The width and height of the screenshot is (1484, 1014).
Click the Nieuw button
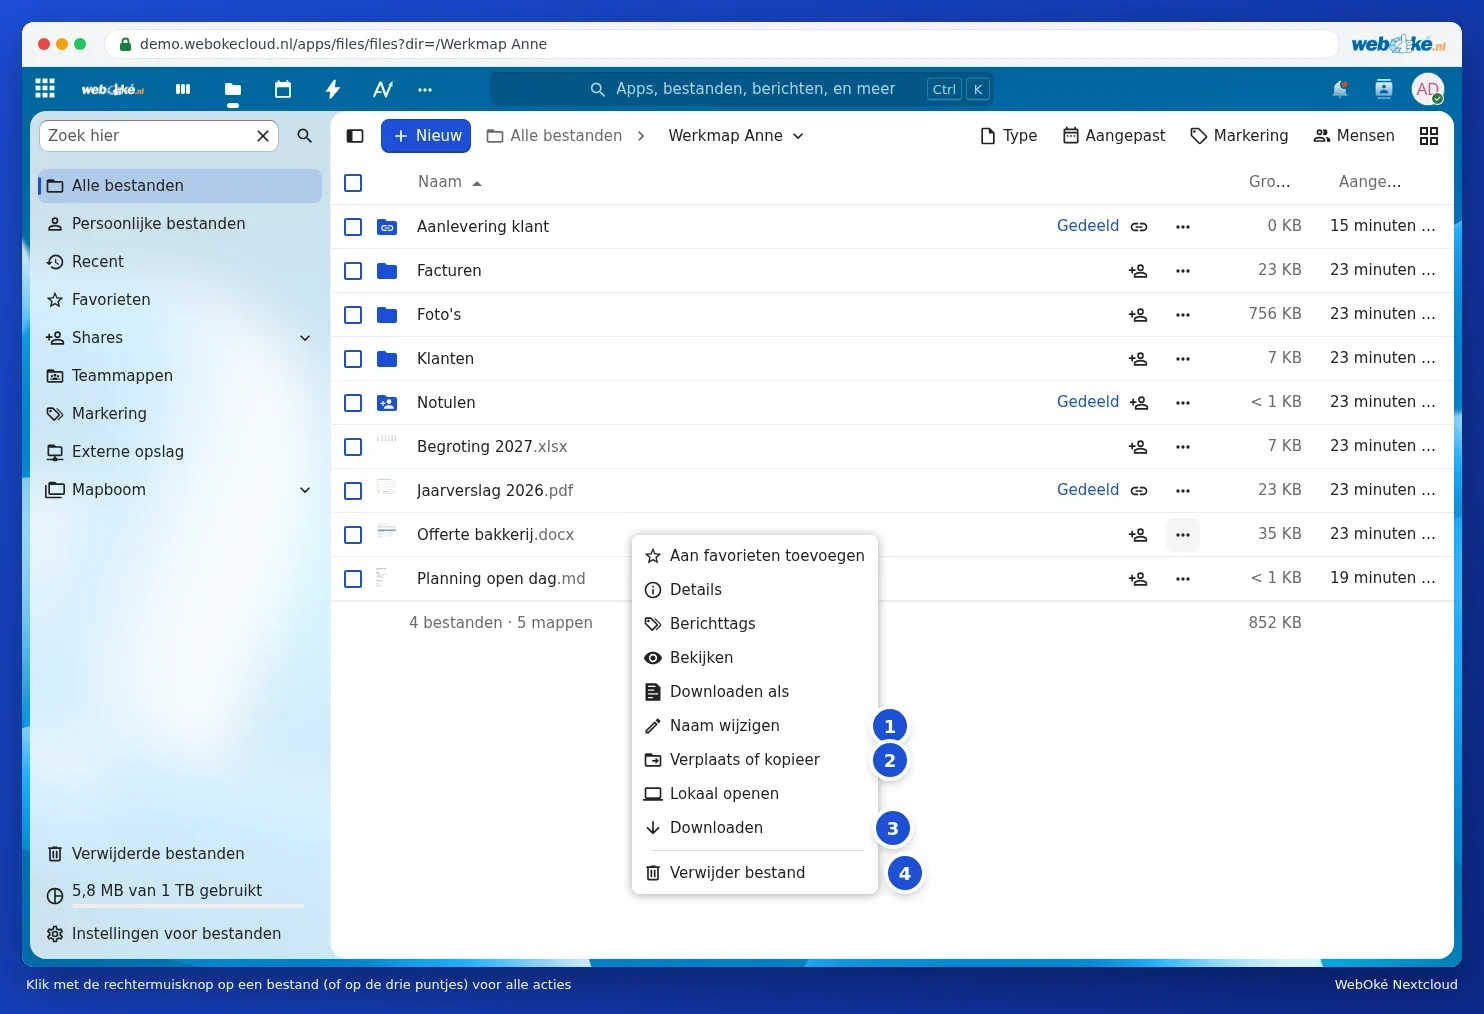[426, 136]
